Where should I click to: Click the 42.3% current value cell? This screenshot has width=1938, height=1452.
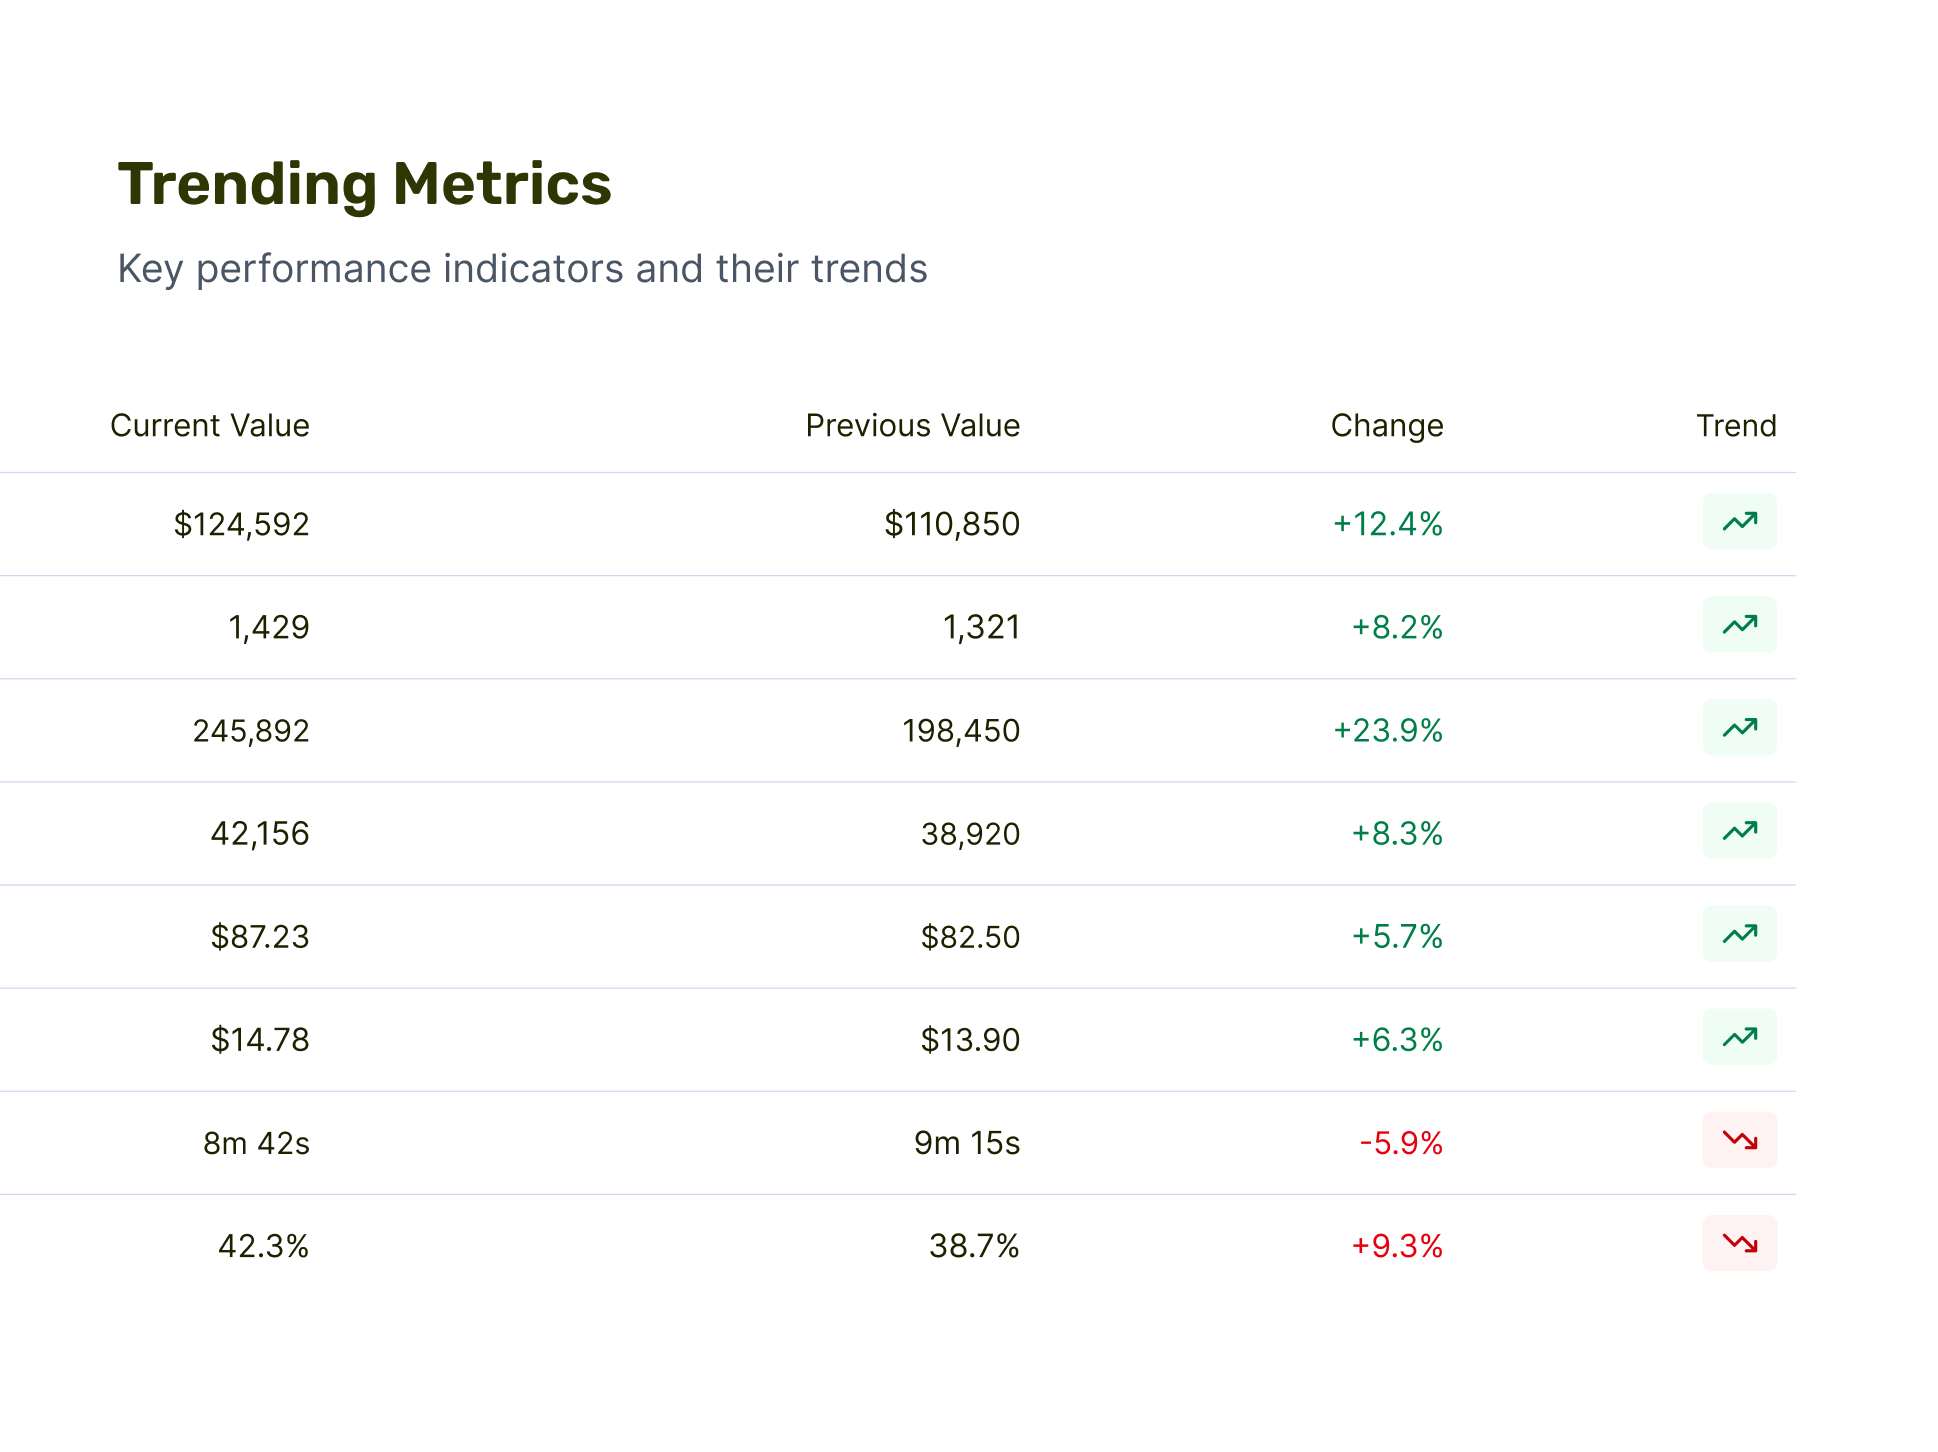(x=263, y=1246)
